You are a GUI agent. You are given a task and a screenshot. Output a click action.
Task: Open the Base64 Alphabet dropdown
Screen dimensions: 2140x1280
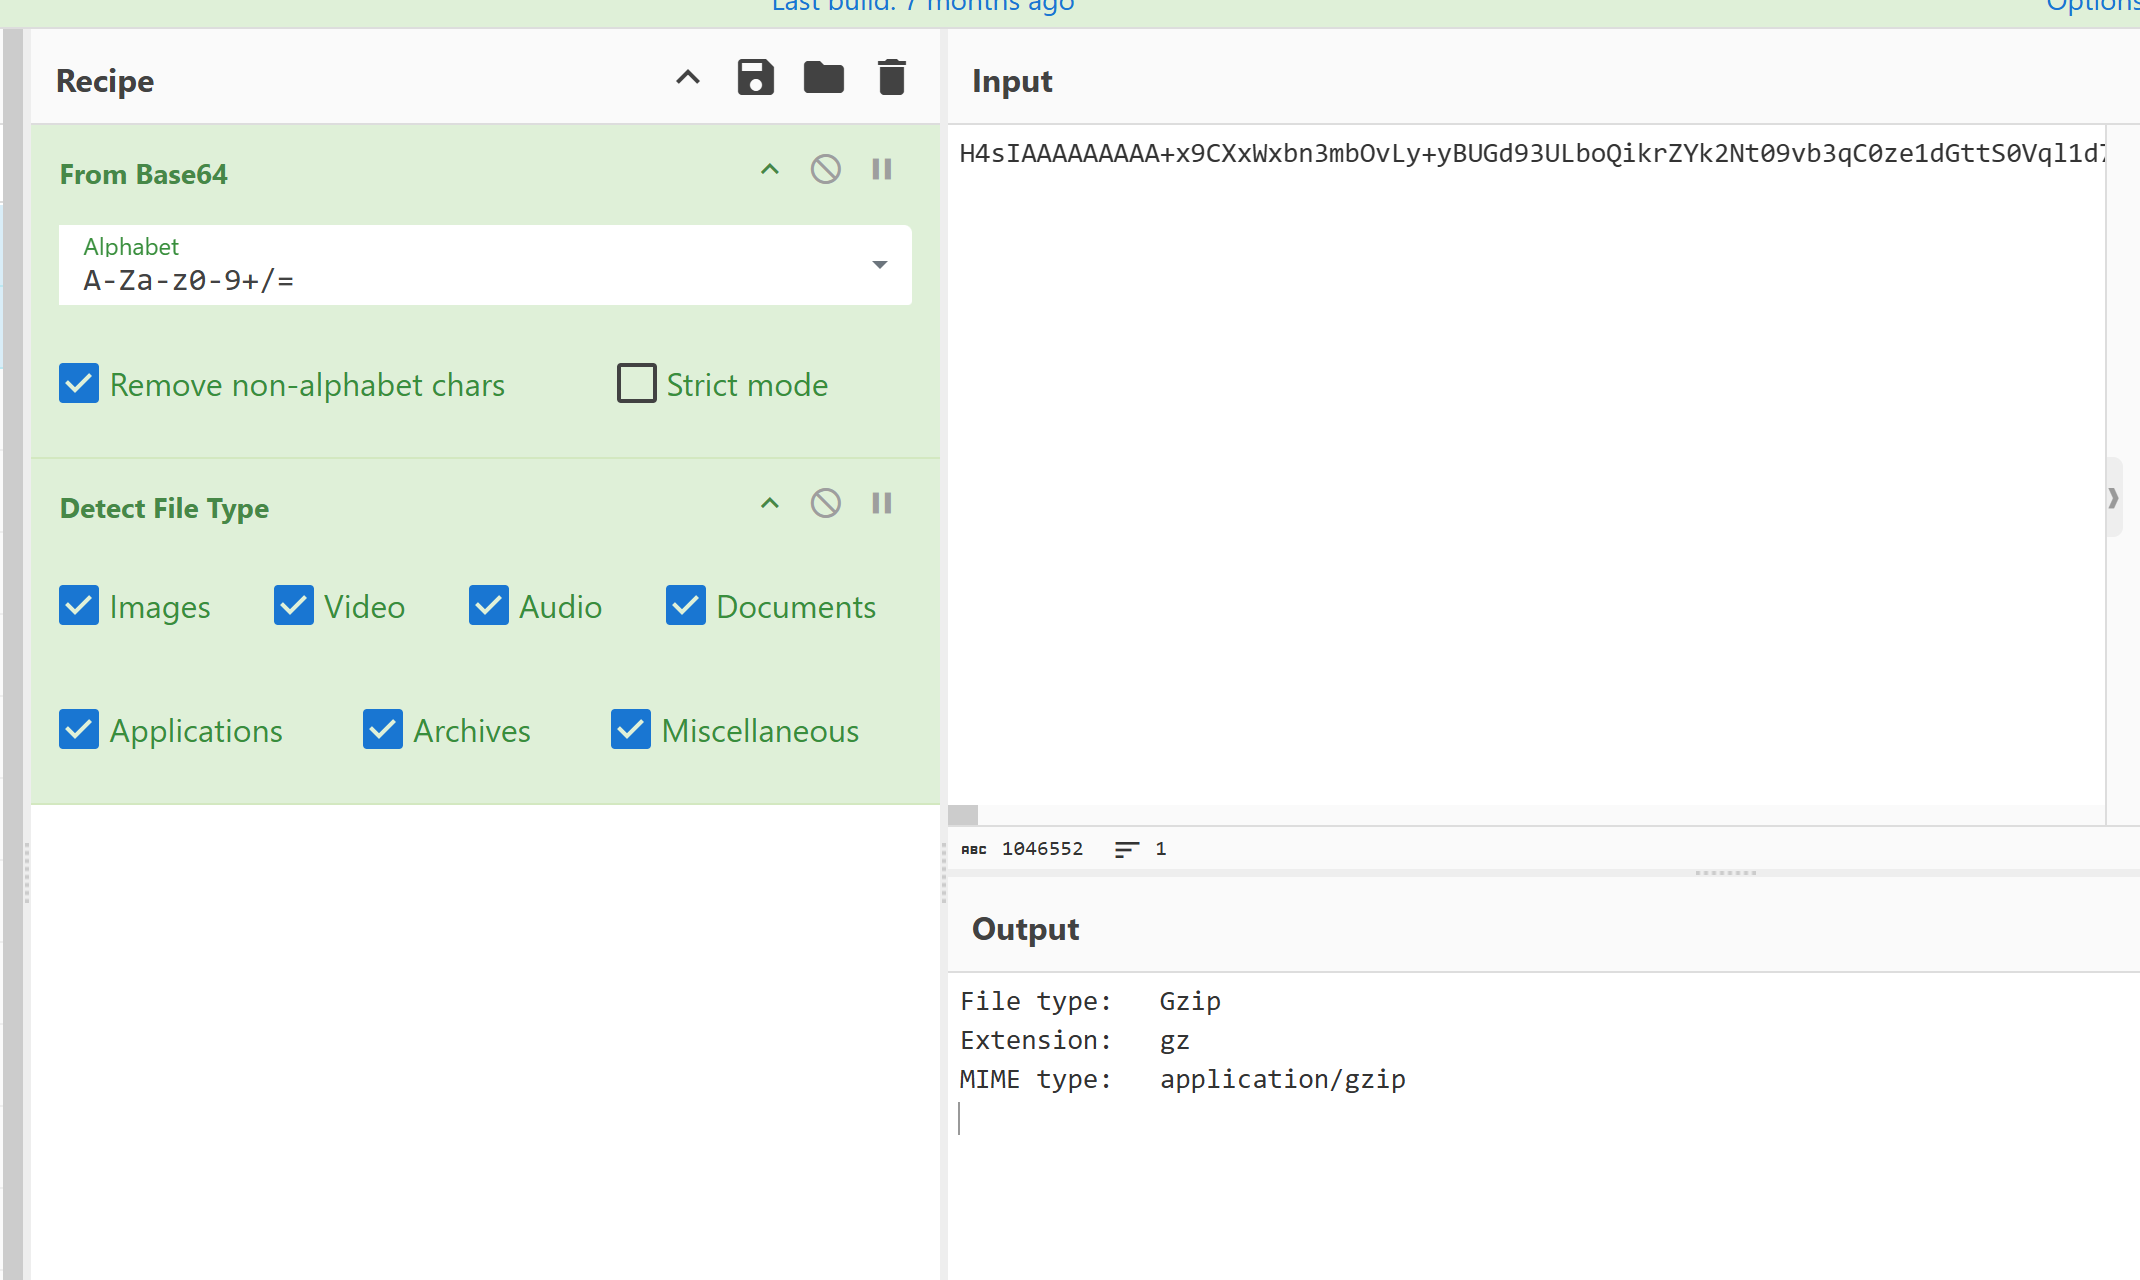[879, 265]
